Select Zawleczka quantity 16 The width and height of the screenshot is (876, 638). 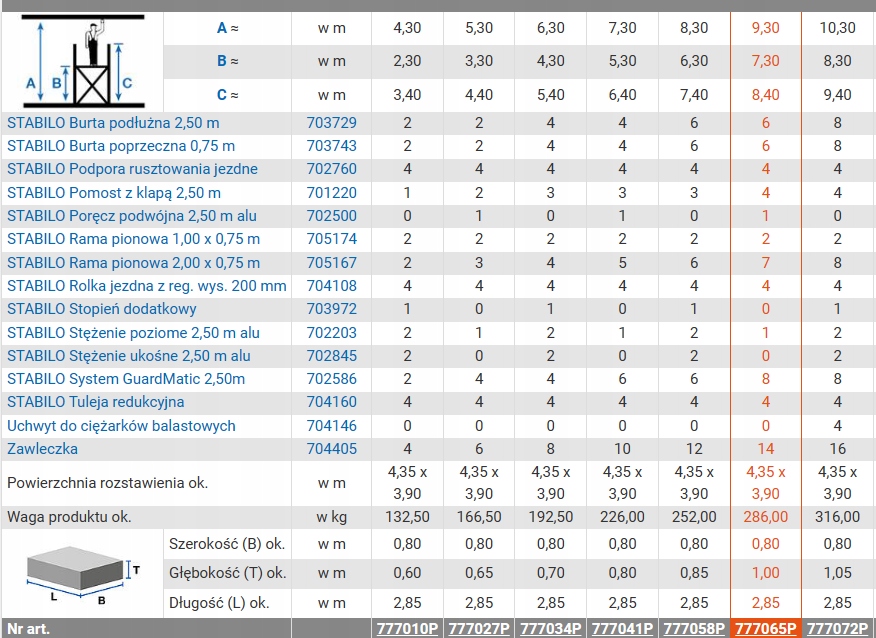click(x=837, y=449)
